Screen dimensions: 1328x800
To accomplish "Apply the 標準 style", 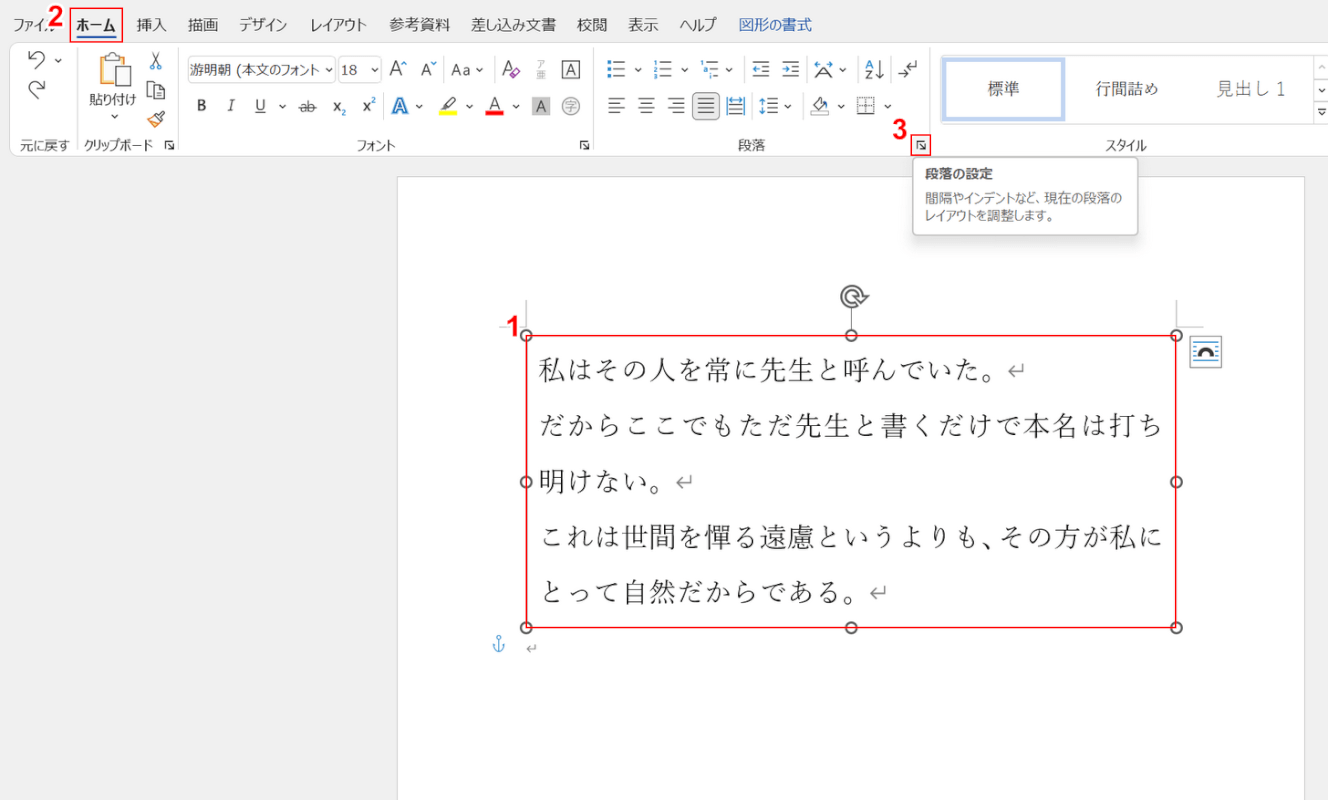I will [x=1004, y=89].
